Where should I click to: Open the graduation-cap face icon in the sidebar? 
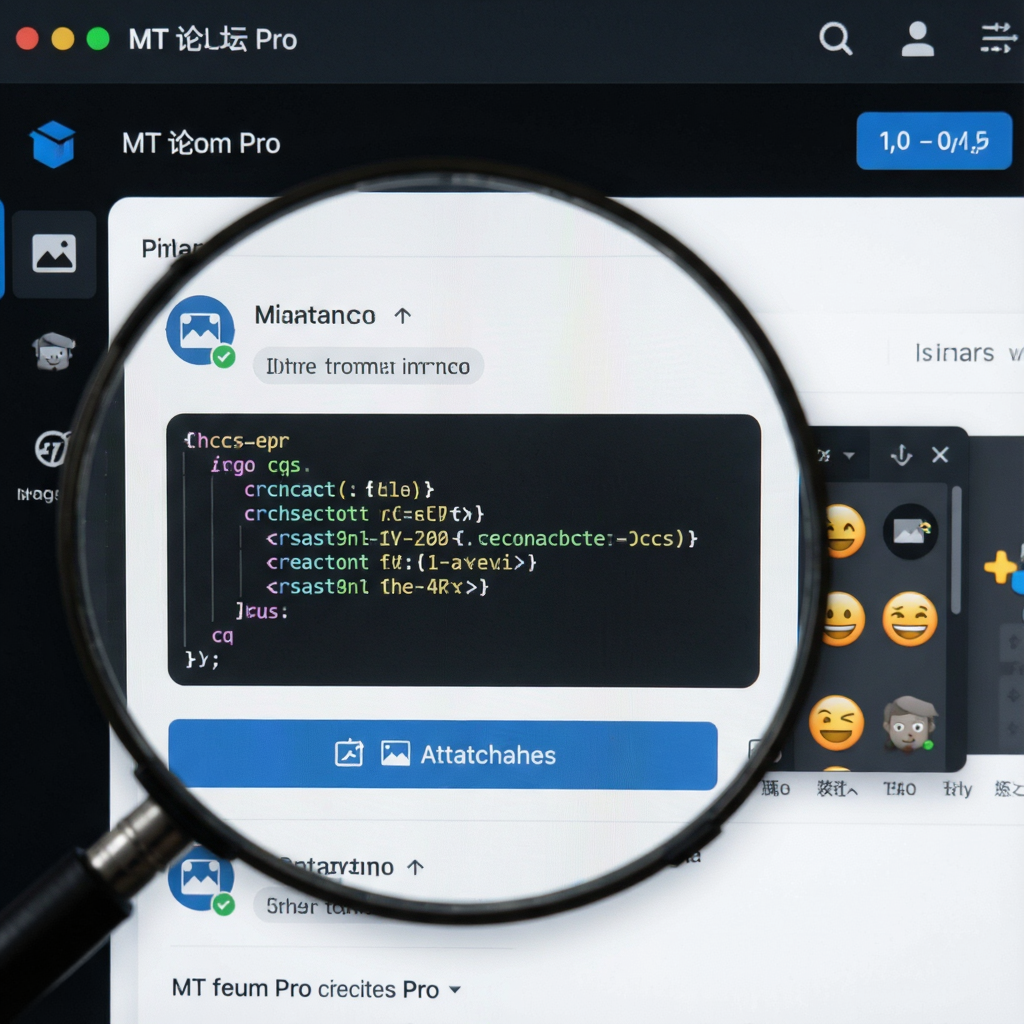(x=54, y=351)
